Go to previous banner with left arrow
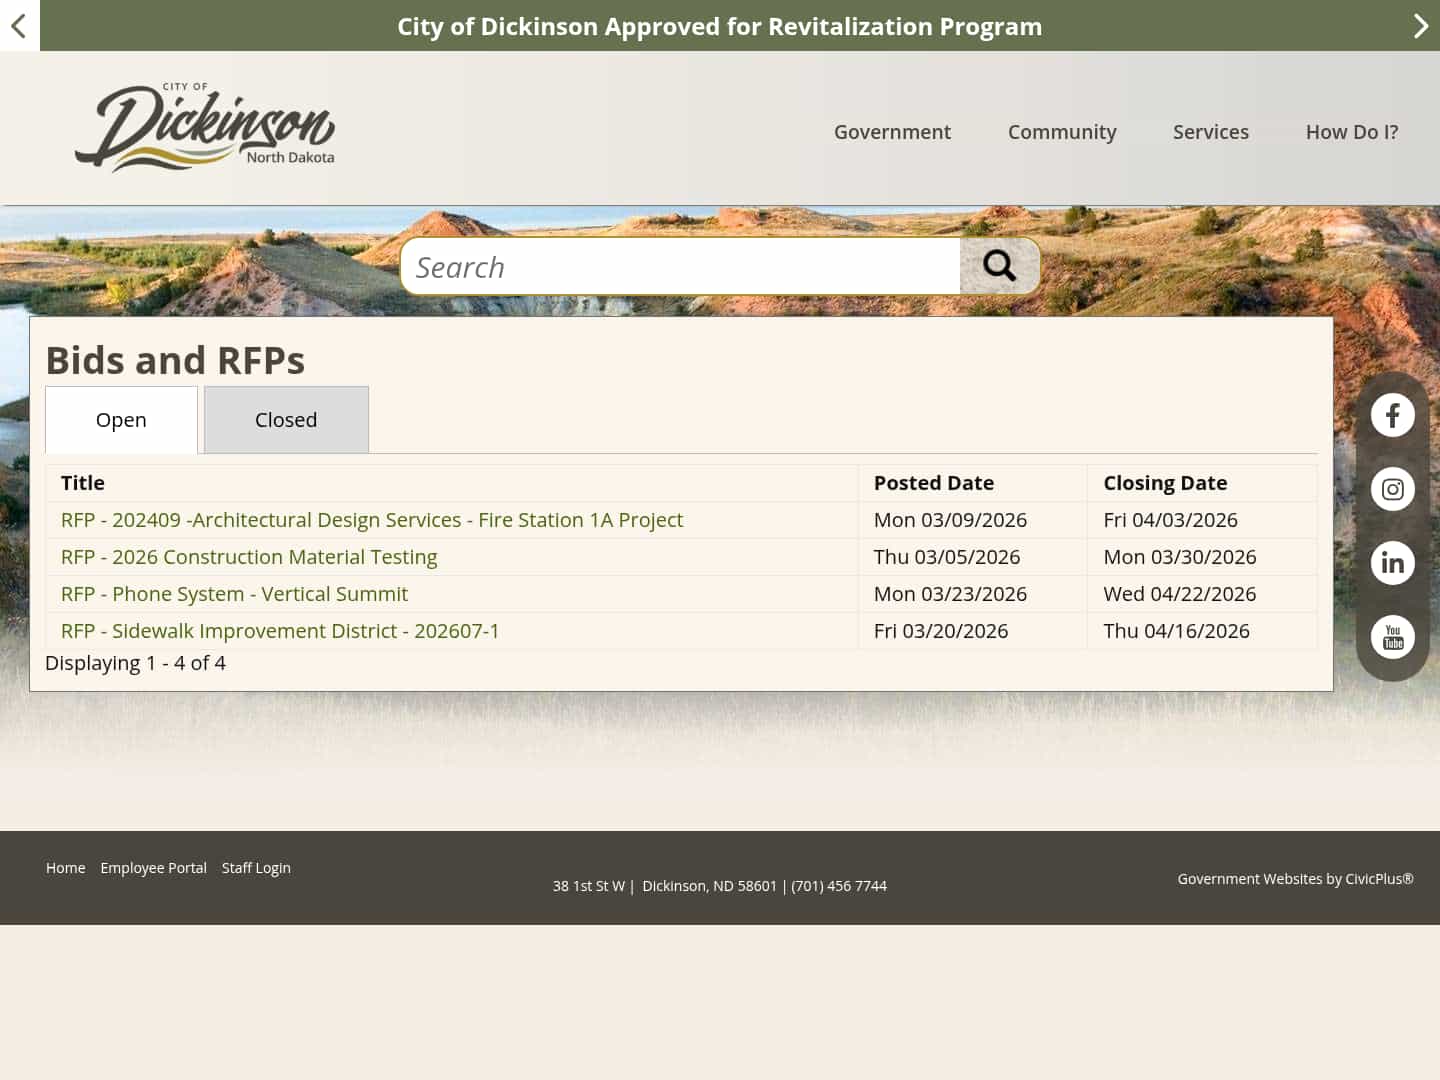1440x1080 pixels. (x=18, y=26)
